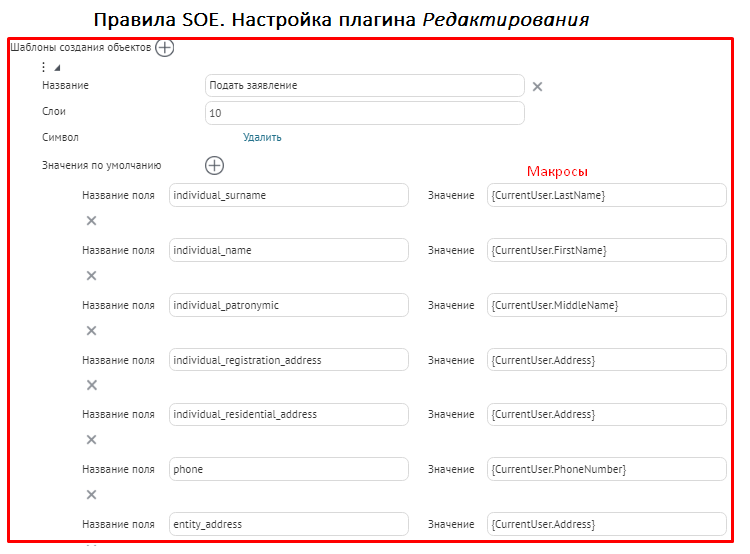This screenshot has width=750, height=554.
Task: Click the {CurrentUser.PhoneNumber} value field
Action: (x=606, y=469)
